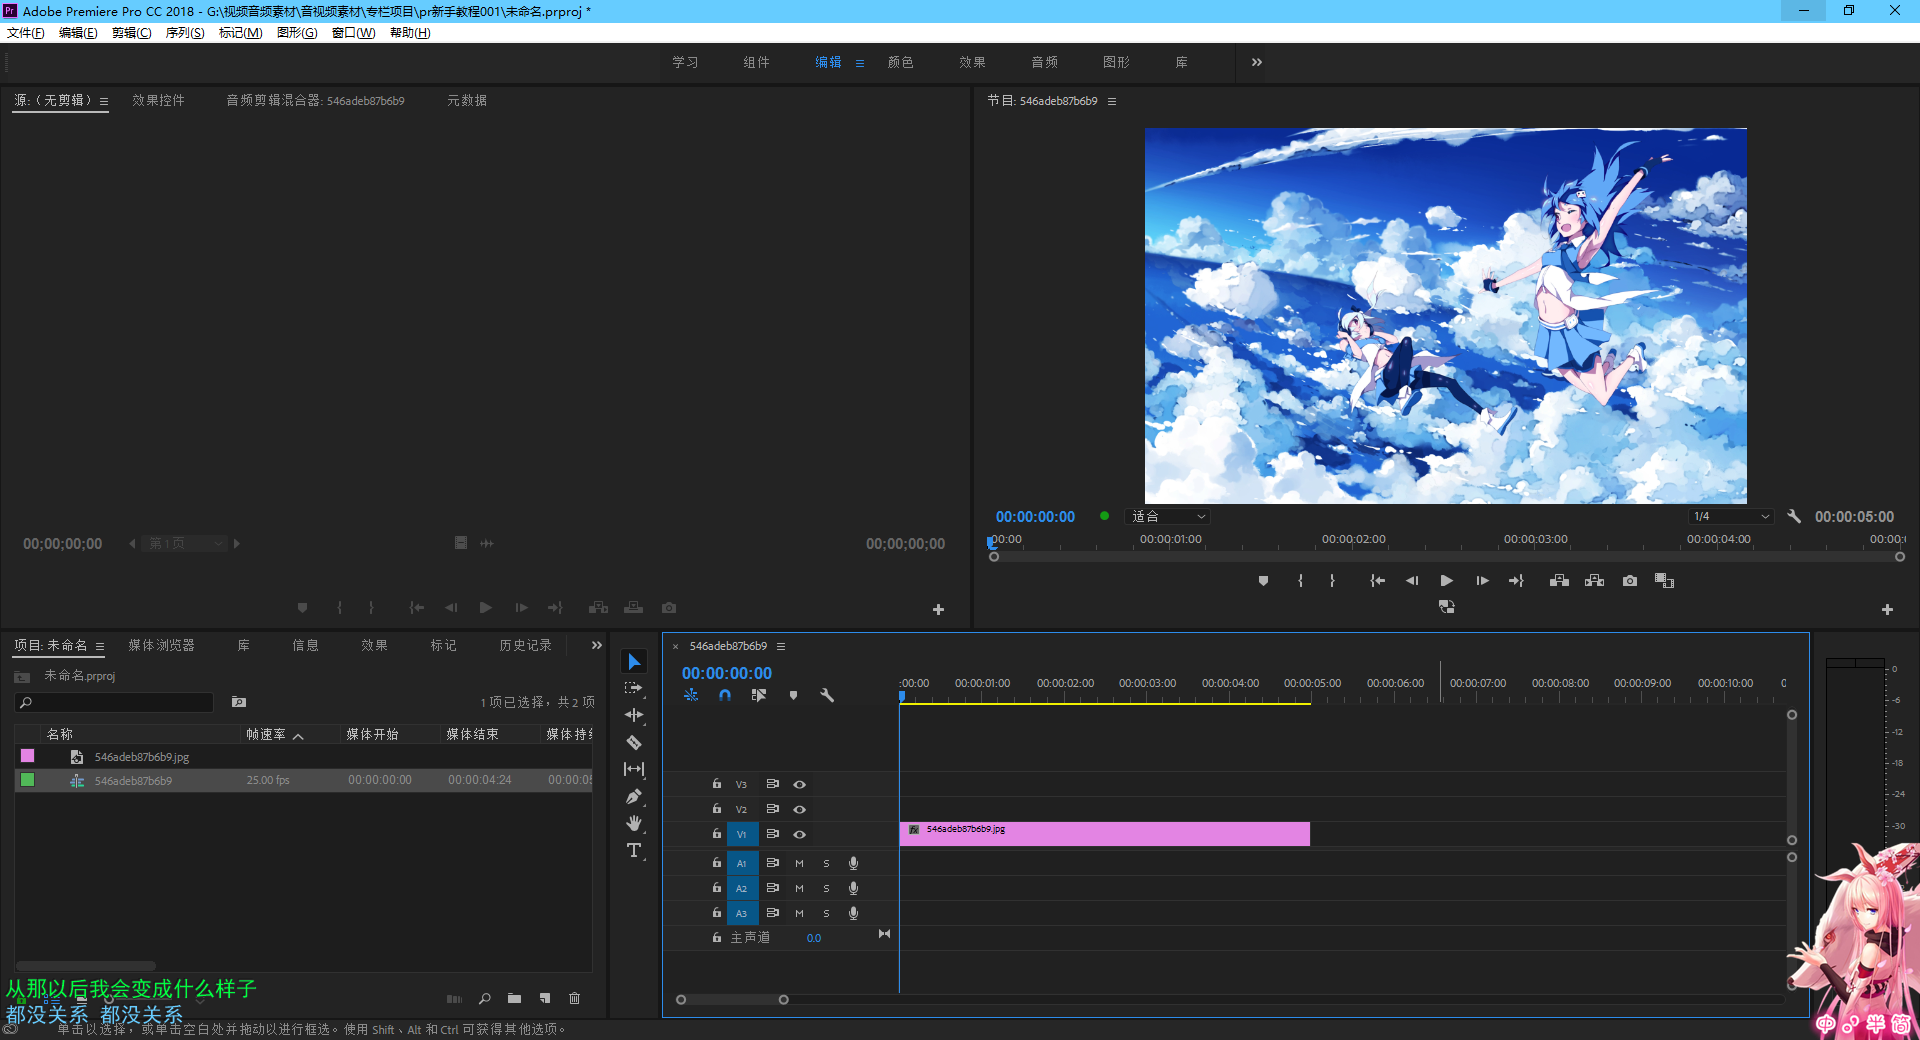Select the Ripple Edit tool
Image resolution: width=1920 pixels, height=1040 pixels.
(634, 715)
